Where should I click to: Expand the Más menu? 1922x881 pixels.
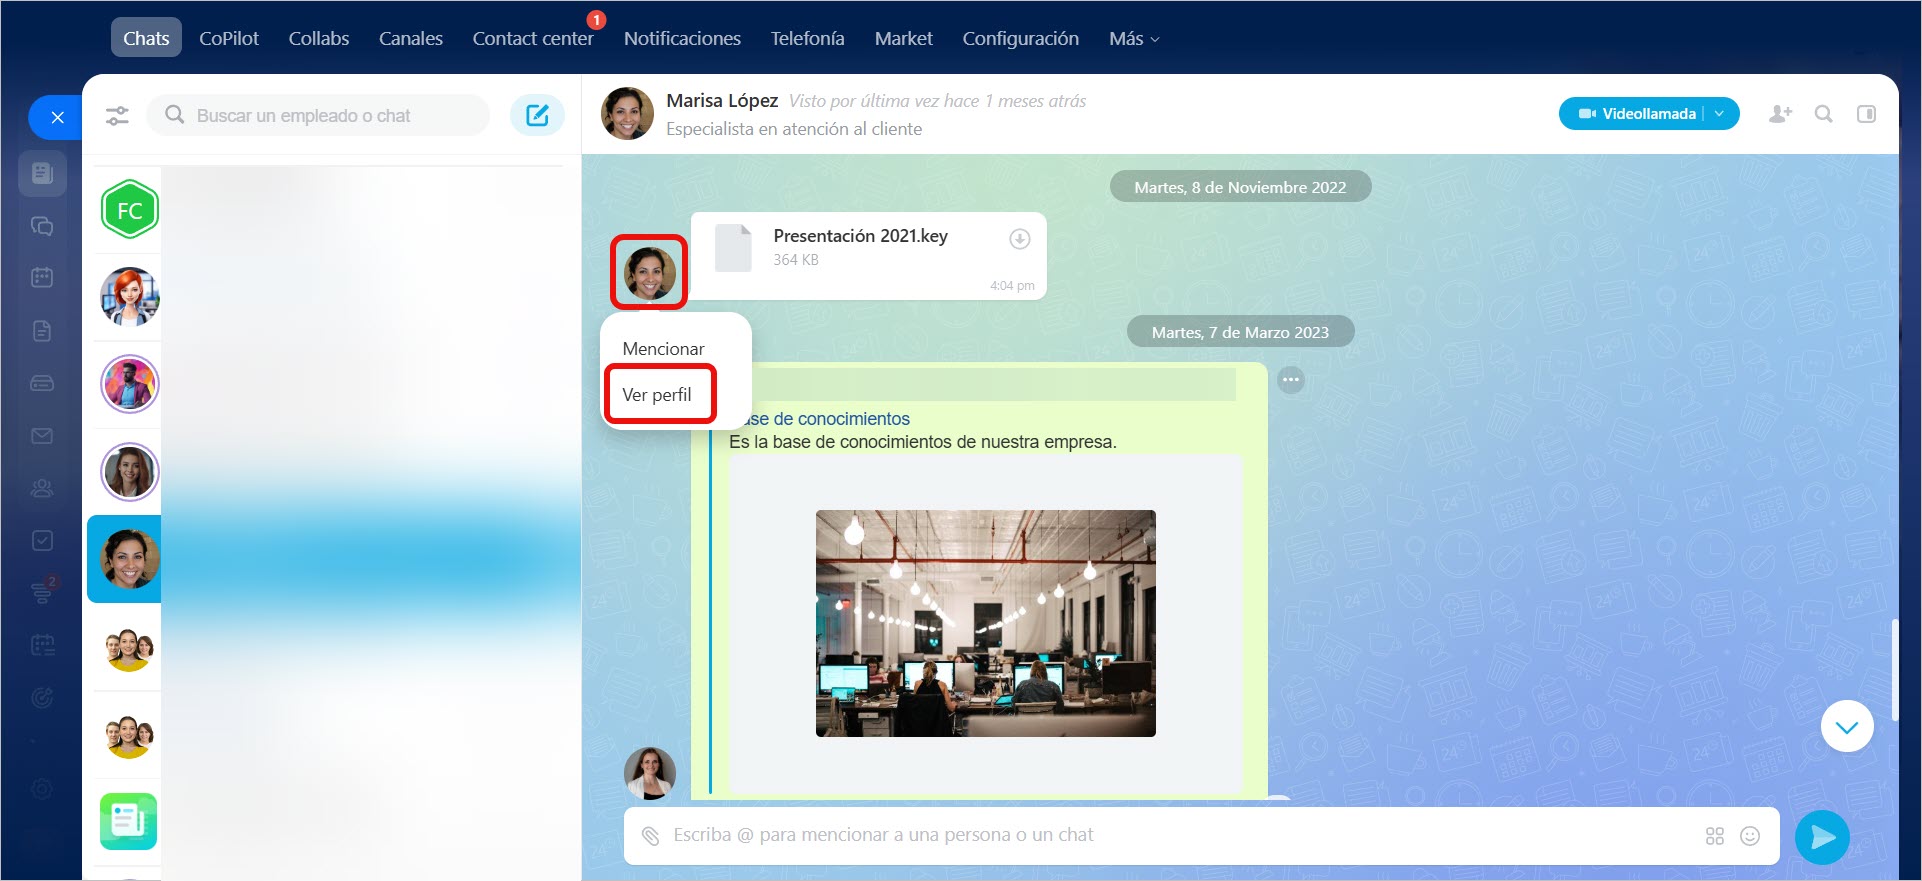pos(1134,39)
